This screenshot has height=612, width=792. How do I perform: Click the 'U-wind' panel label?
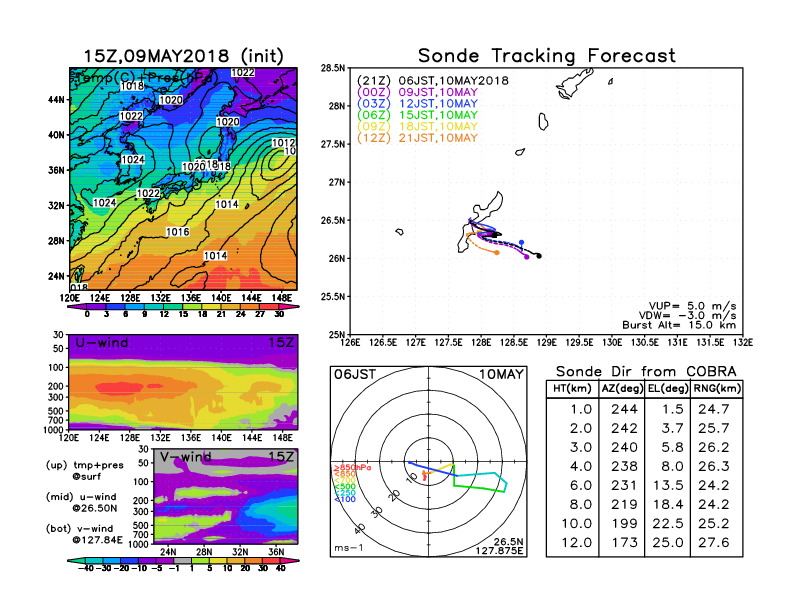click(102, 343)
